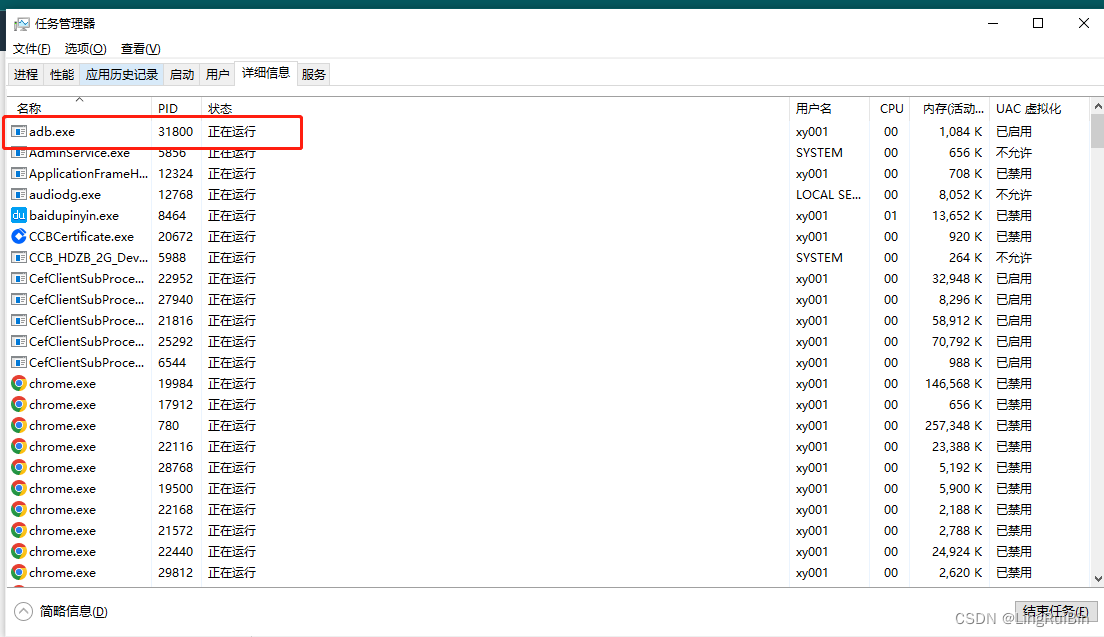The height and width of the screenshot is (637, 1104).
Task: Click the adb.exe process icon
Action: pyautogui.click(x=19, y=132)
